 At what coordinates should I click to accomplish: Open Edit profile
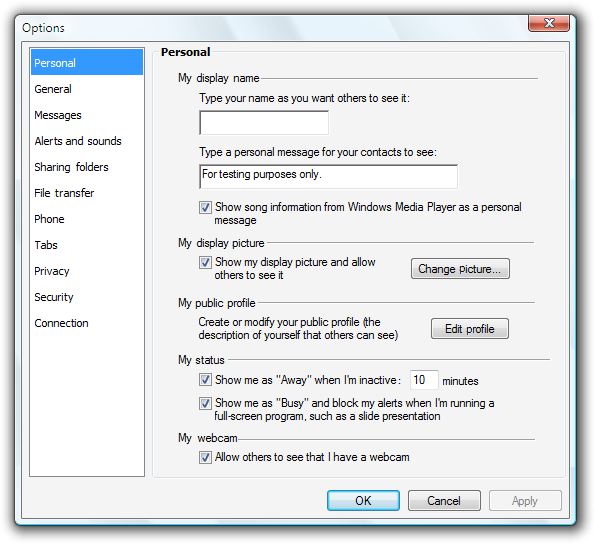(x=470, y=329)
